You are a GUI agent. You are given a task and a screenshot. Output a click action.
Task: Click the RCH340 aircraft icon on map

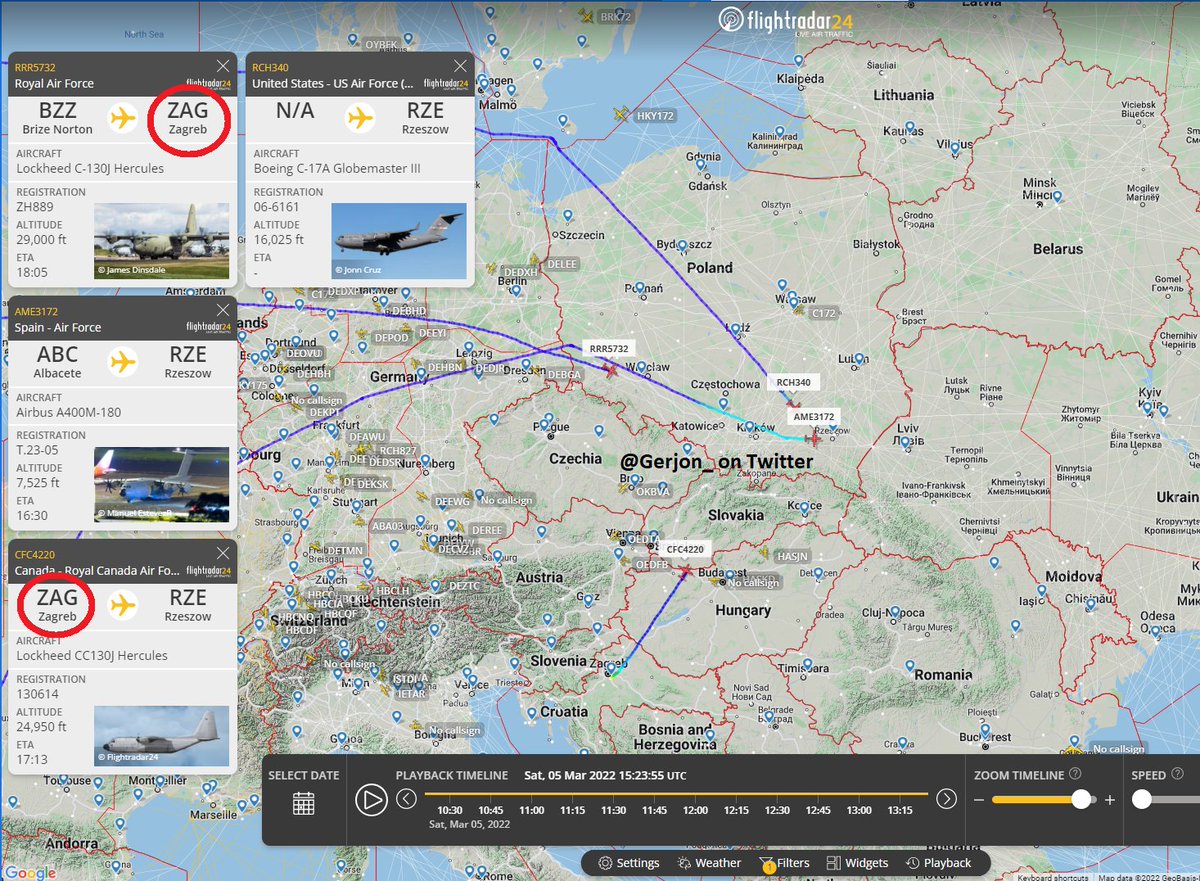794,403
